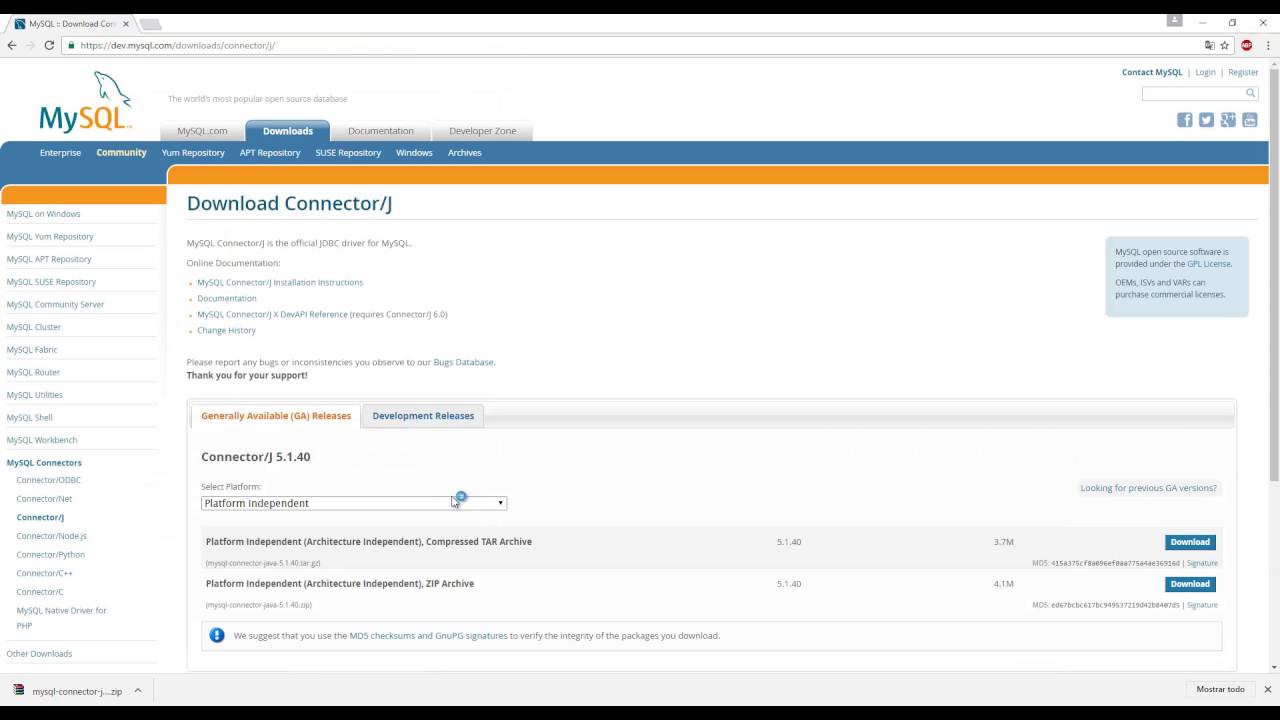Image resolution: width=1280 pixels, height=720 pixels.
Task: Open Other Downloads in sidebar
Action: coord(39,654)
